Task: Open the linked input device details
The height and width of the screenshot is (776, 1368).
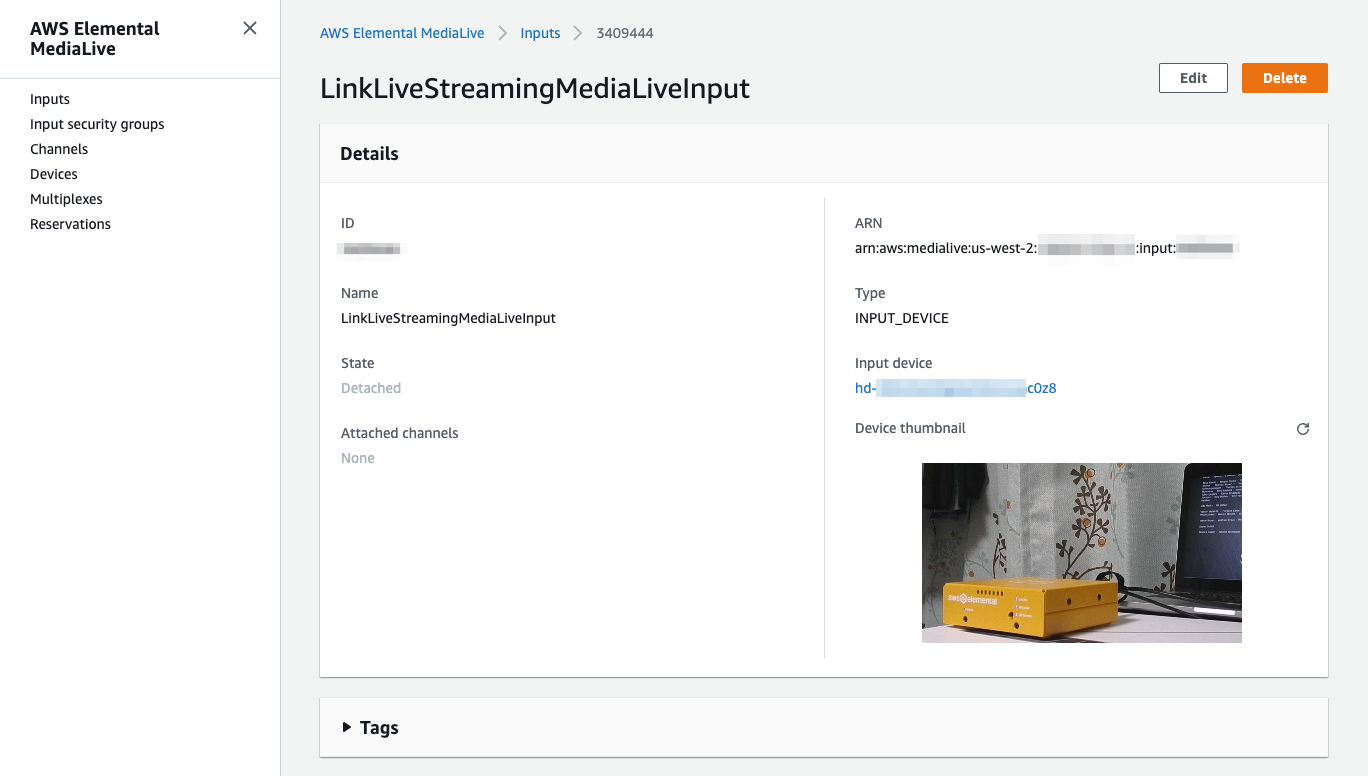Action: [x=955, y=387]
